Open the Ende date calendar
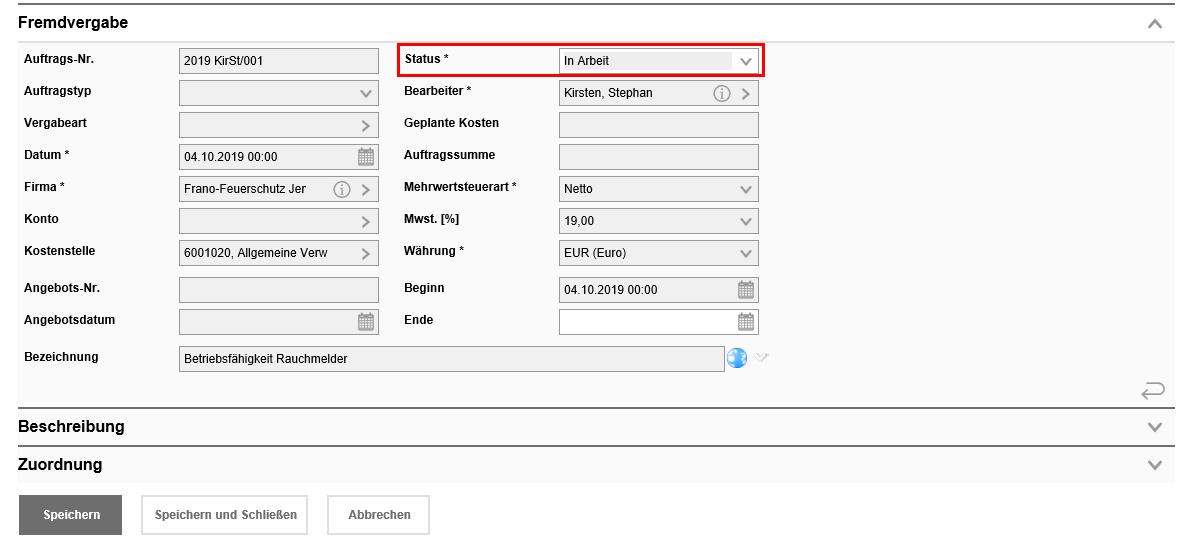Screen dimensions: 1193x540 [746, 322]
